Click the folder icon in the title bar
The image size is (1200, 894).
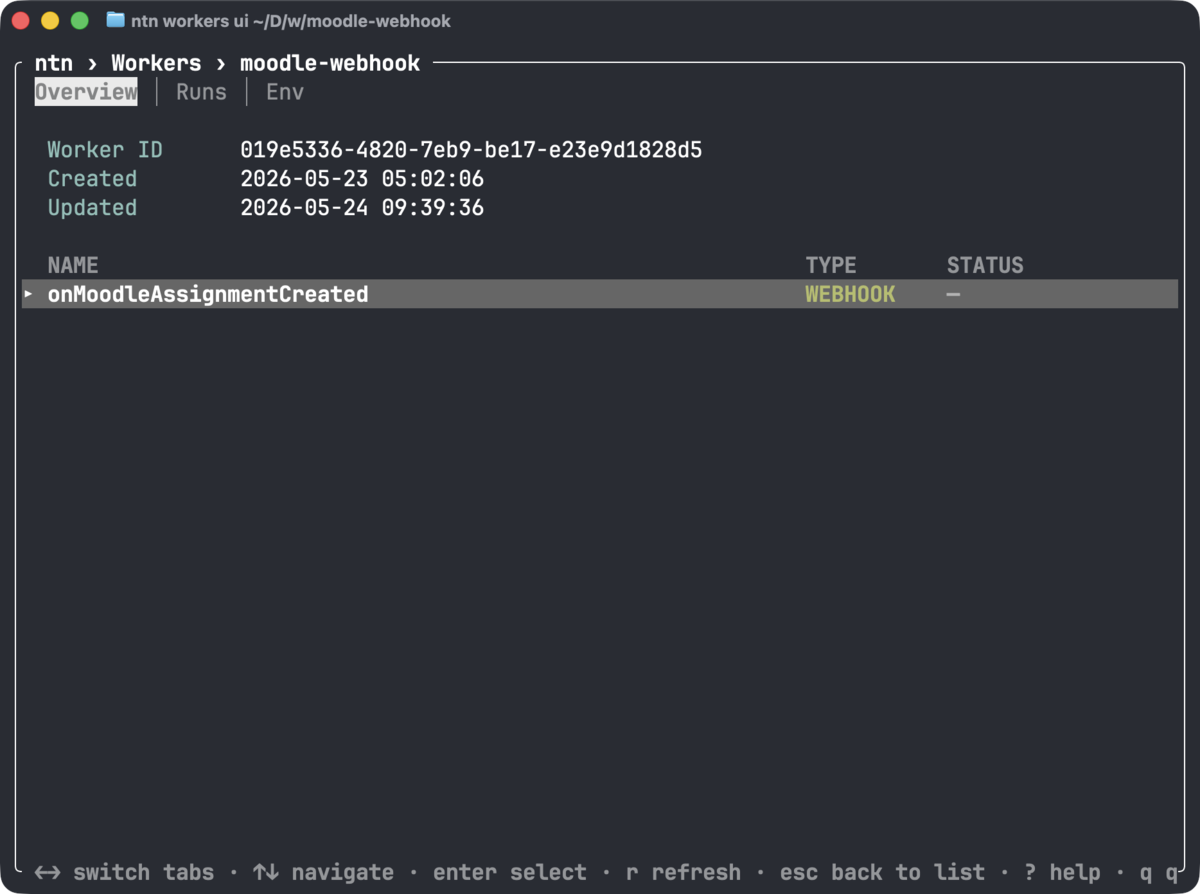(115, 20)
